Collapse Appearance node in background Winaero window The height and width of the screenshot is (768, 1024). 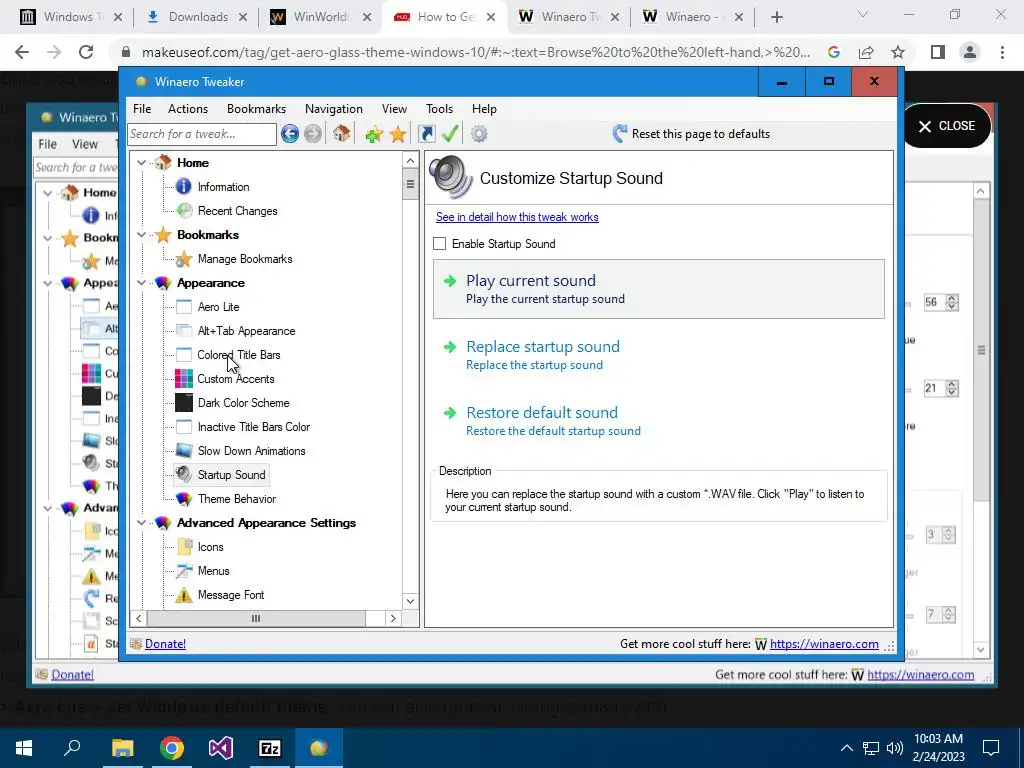(48, 283)
